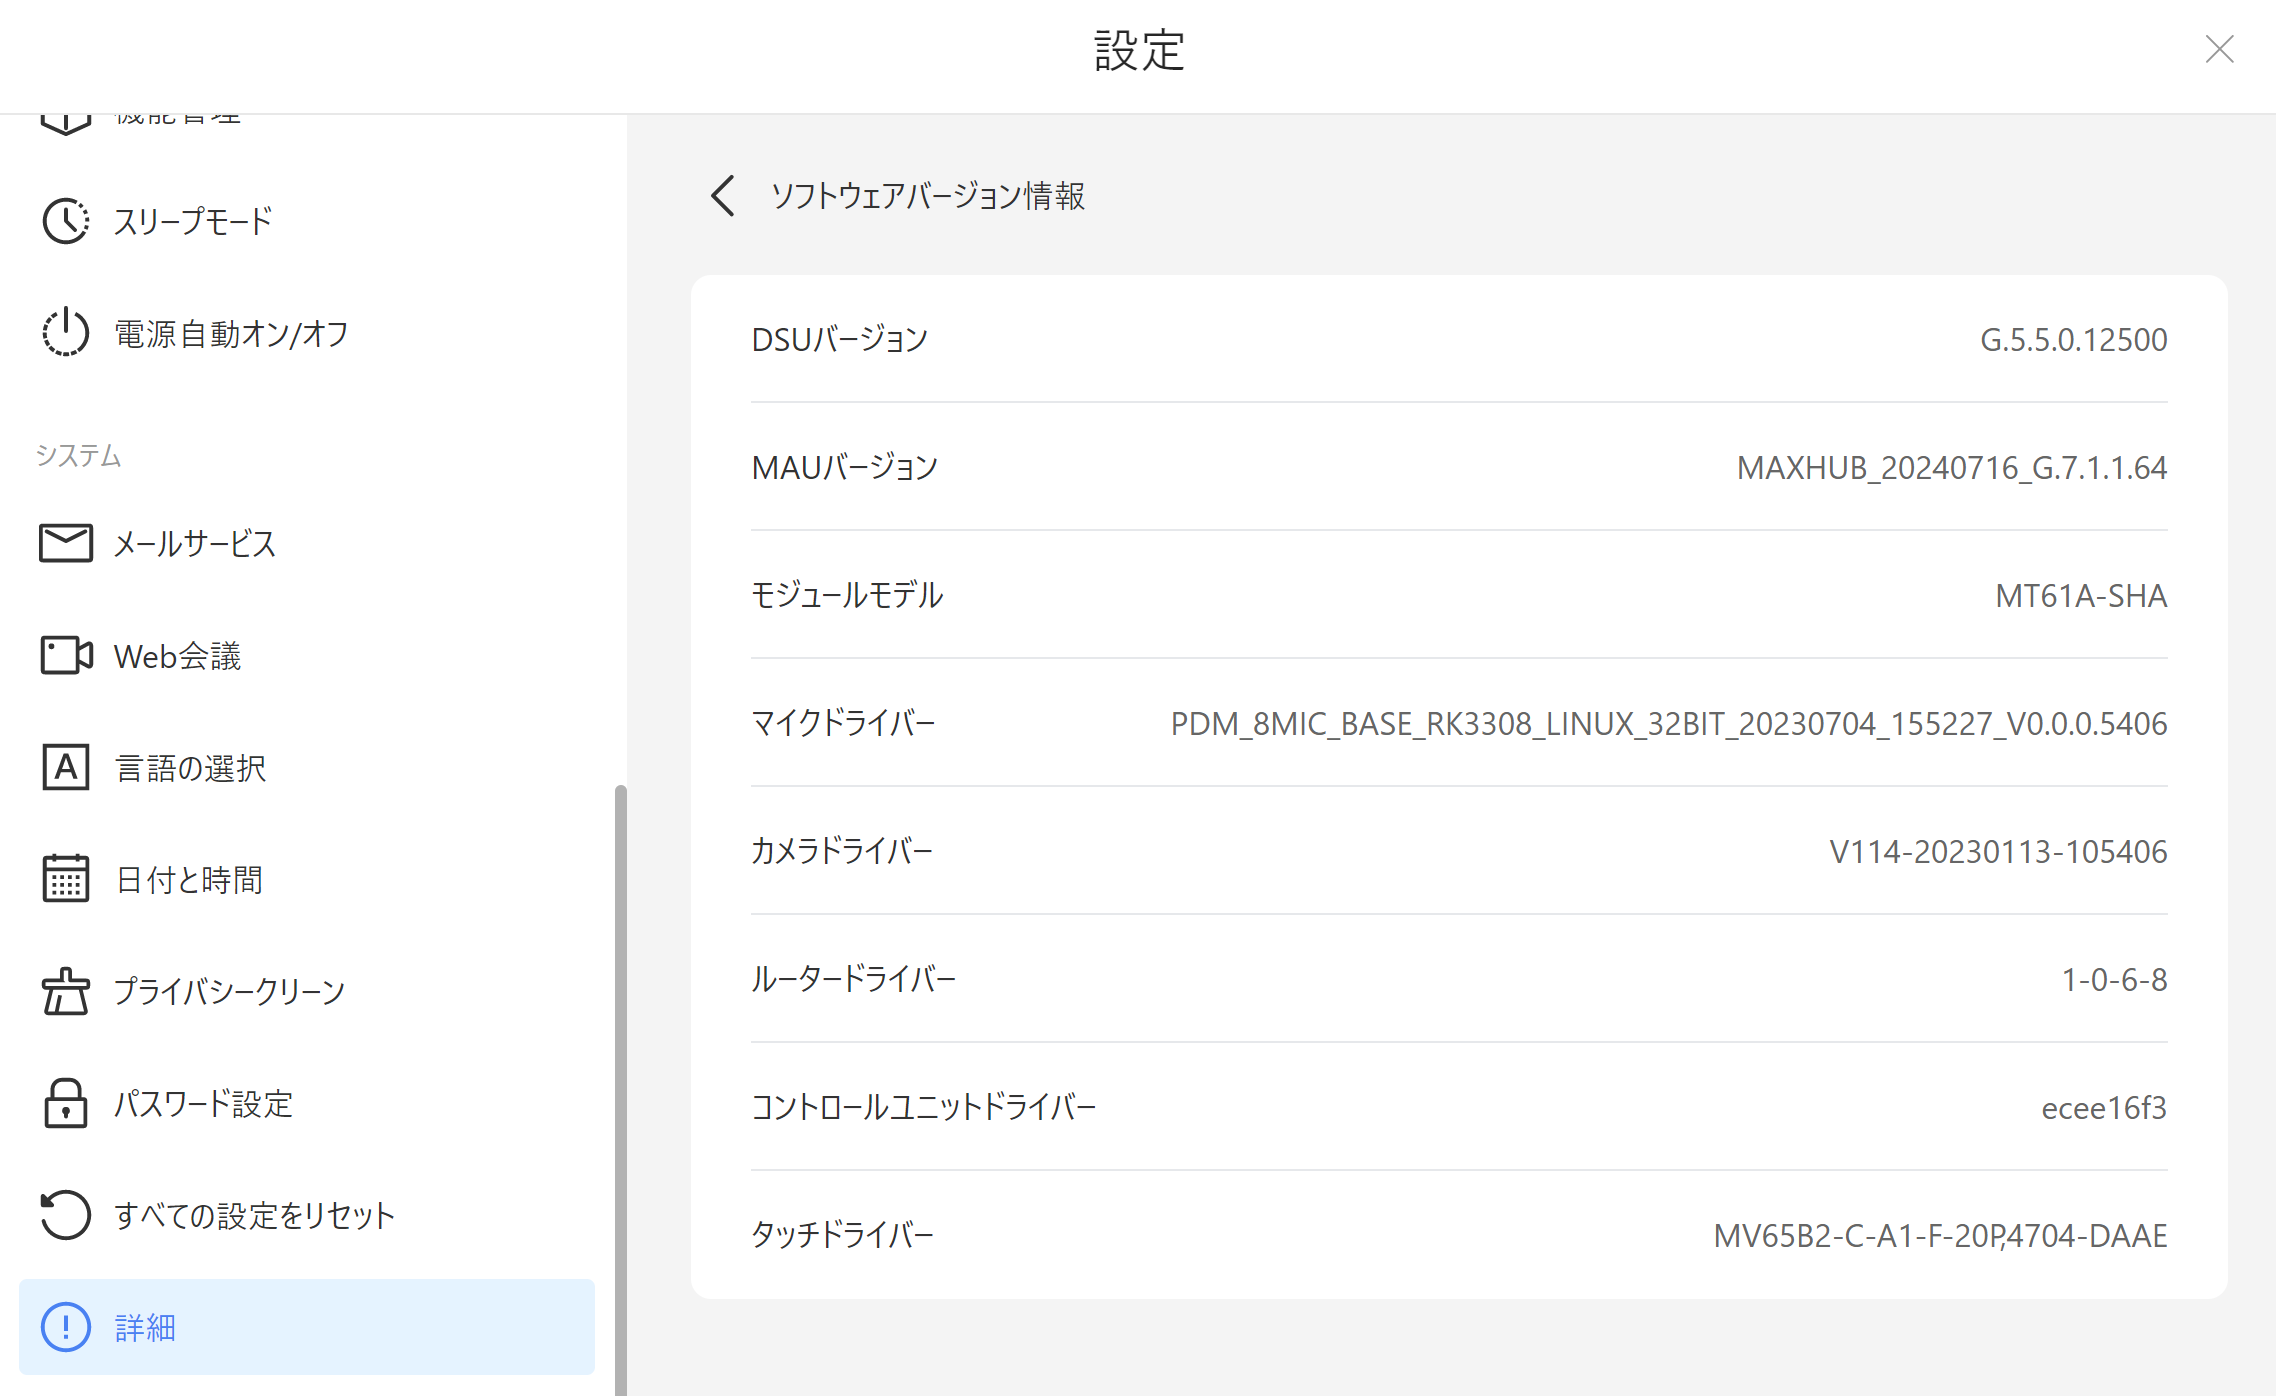Select すべての設定をリセット option

(x=254, y=1215)
